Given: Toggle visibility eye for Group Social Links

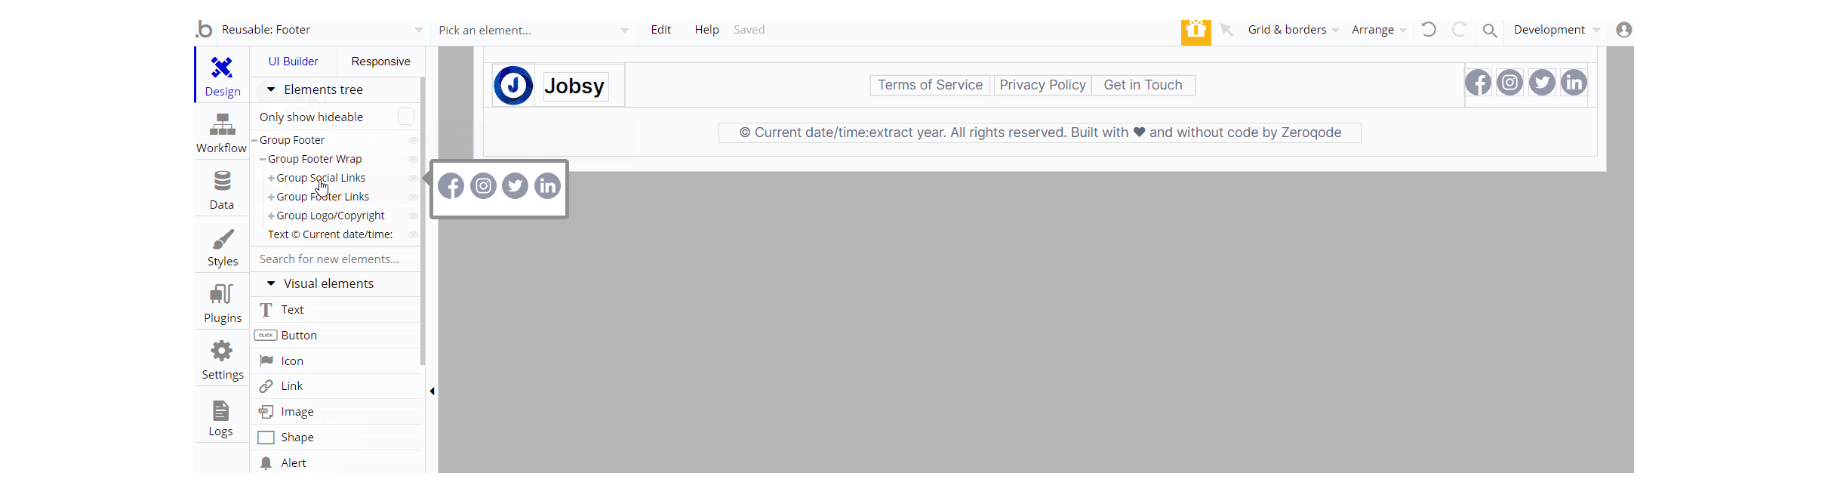Looking at the screenshot, I should click(412, 178).
